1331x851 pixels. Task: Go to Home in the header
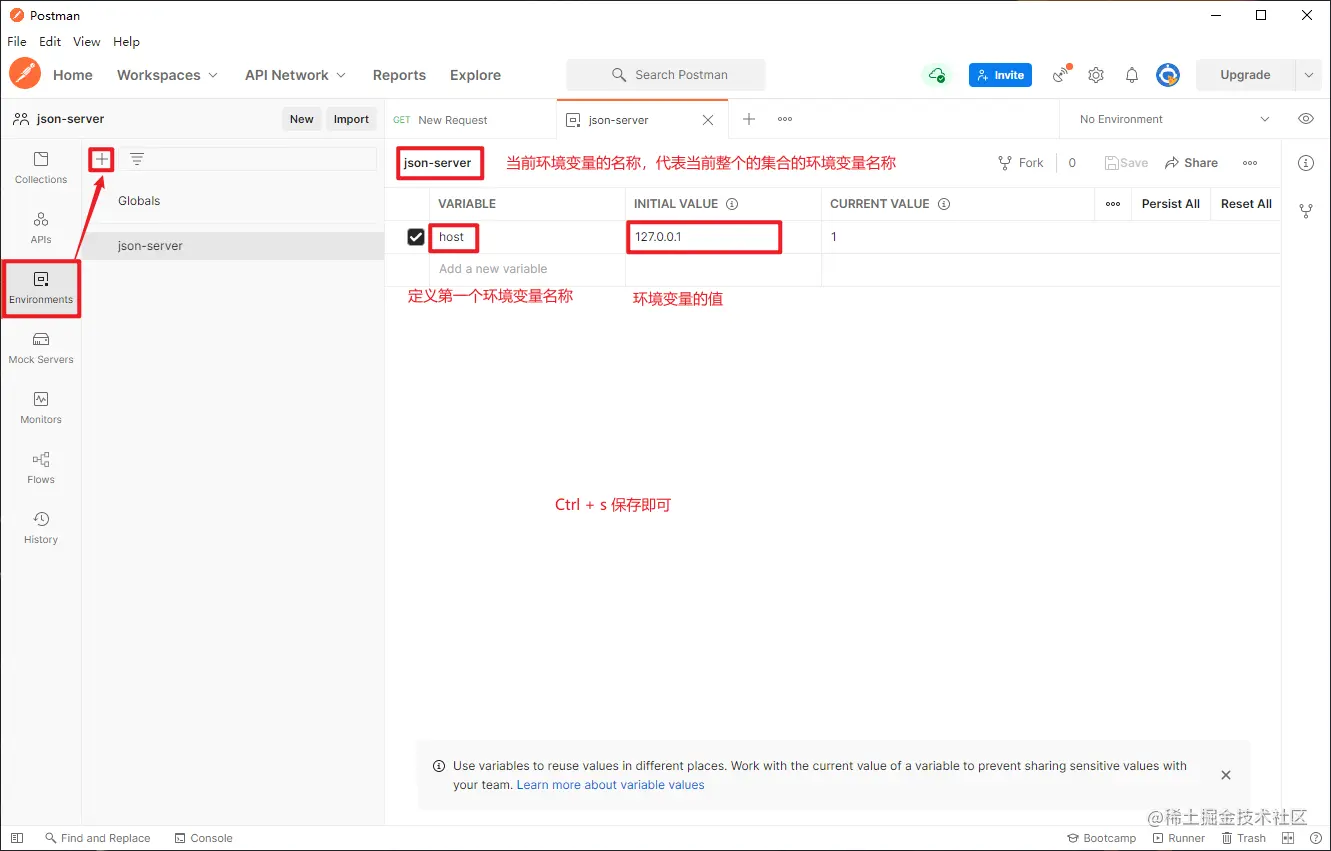click(73, 75)
